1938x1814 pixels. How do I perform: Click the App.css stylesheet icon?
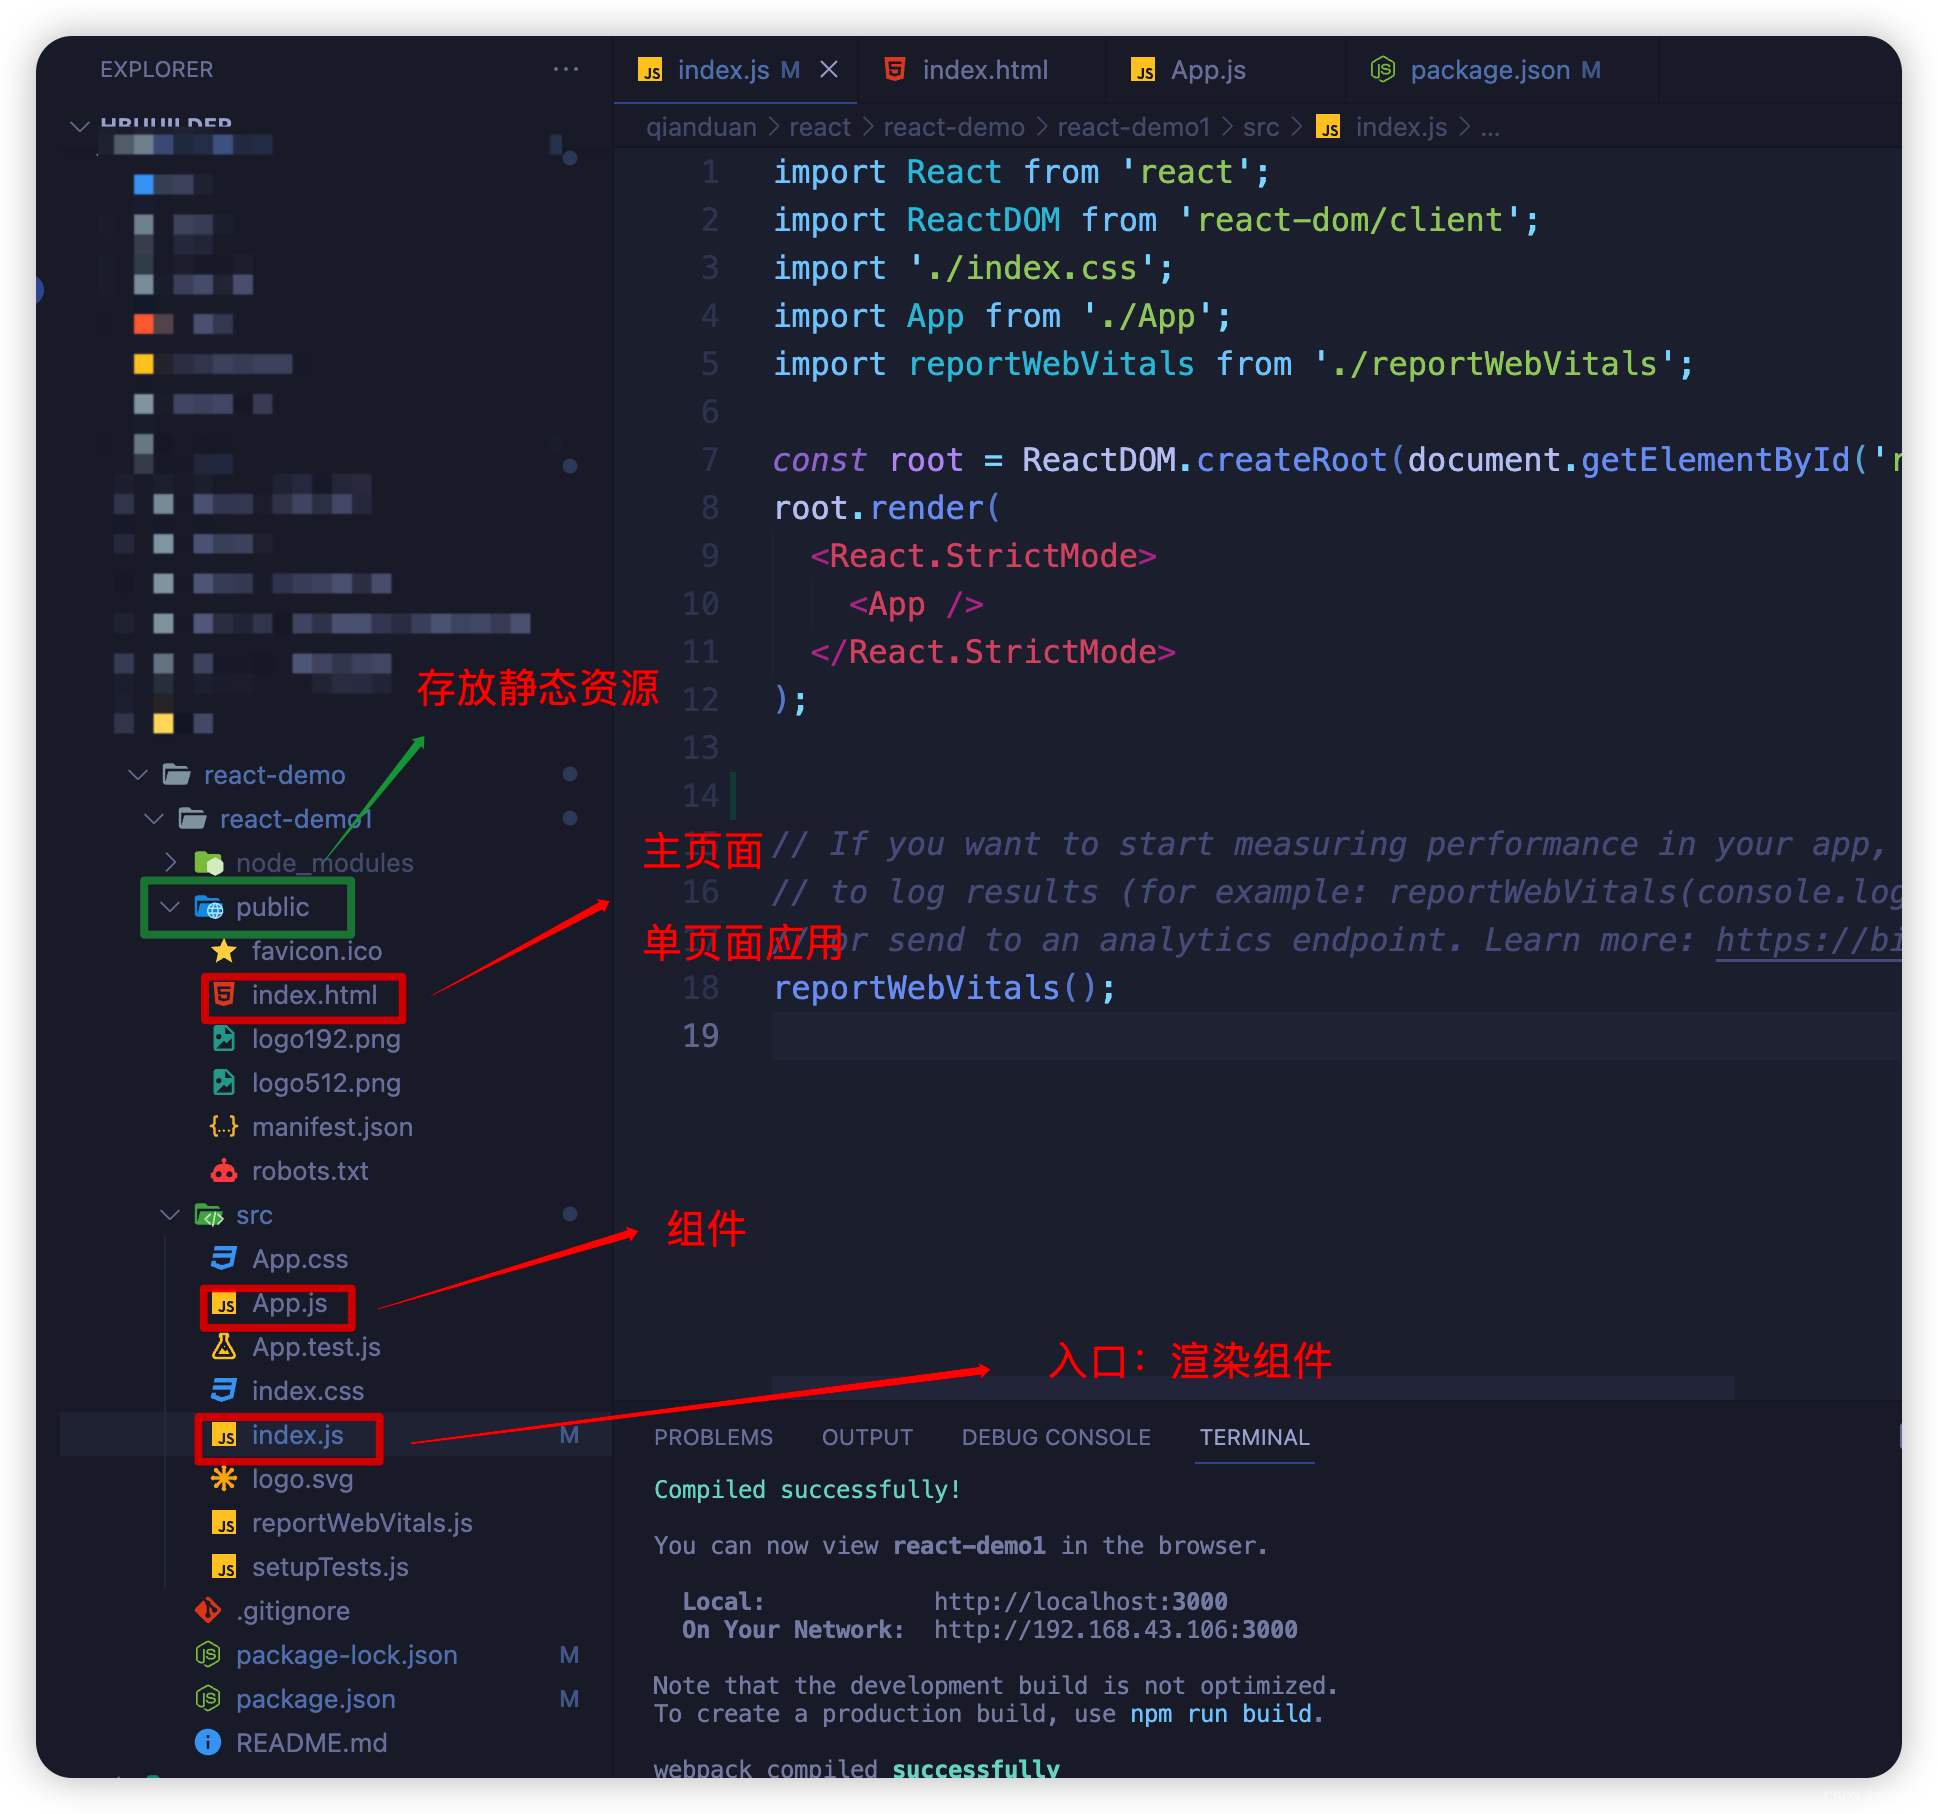tap(224, 1259)
